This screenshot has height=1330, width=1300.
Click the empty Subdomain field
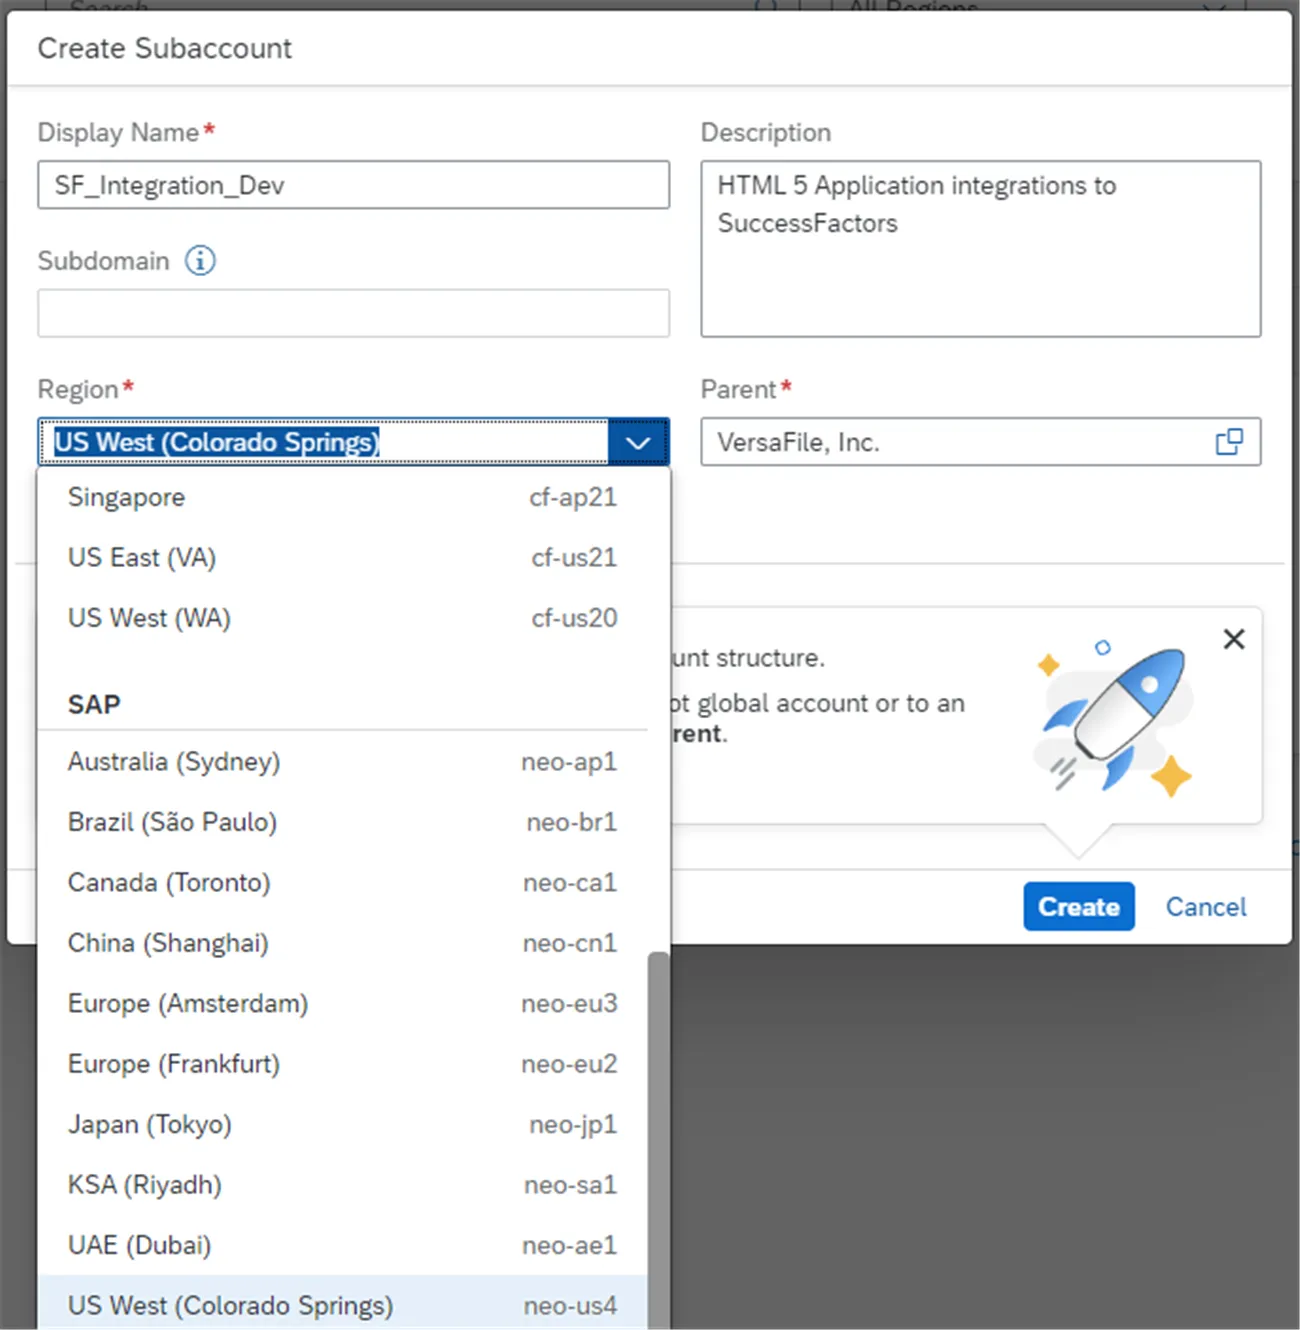pos(353,313)
